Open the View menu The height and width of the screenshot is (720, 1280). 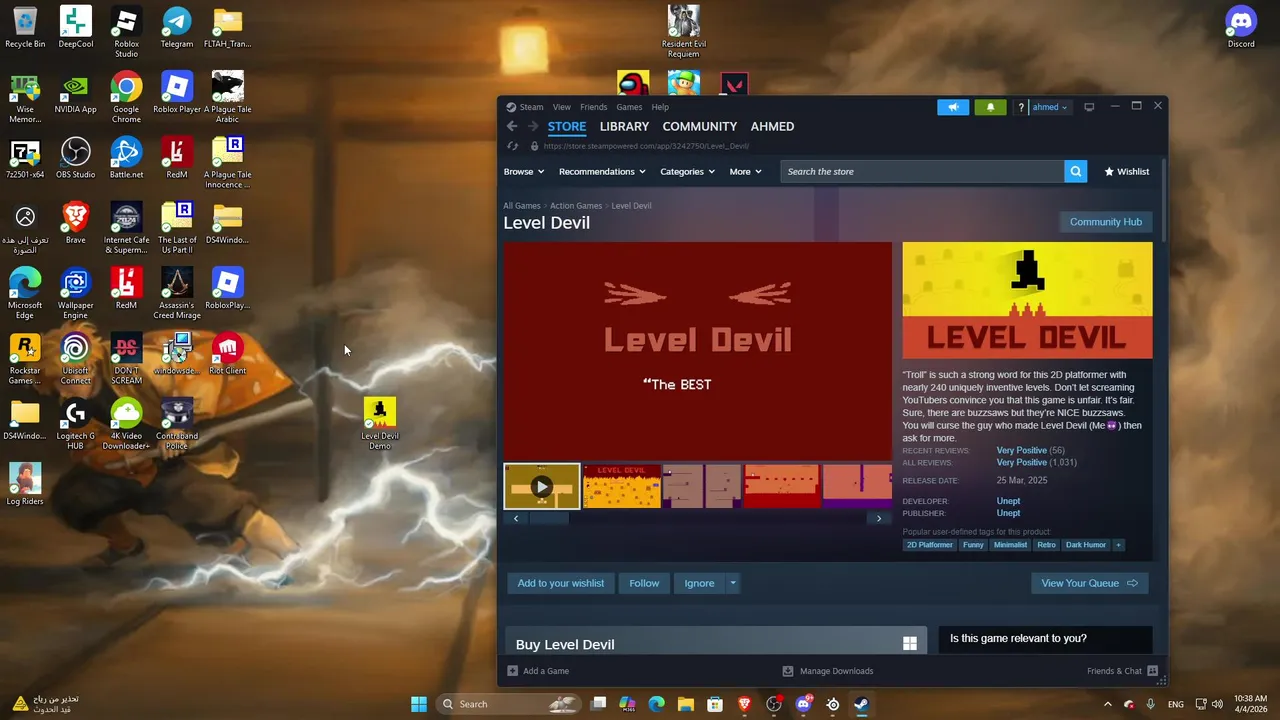562,107
